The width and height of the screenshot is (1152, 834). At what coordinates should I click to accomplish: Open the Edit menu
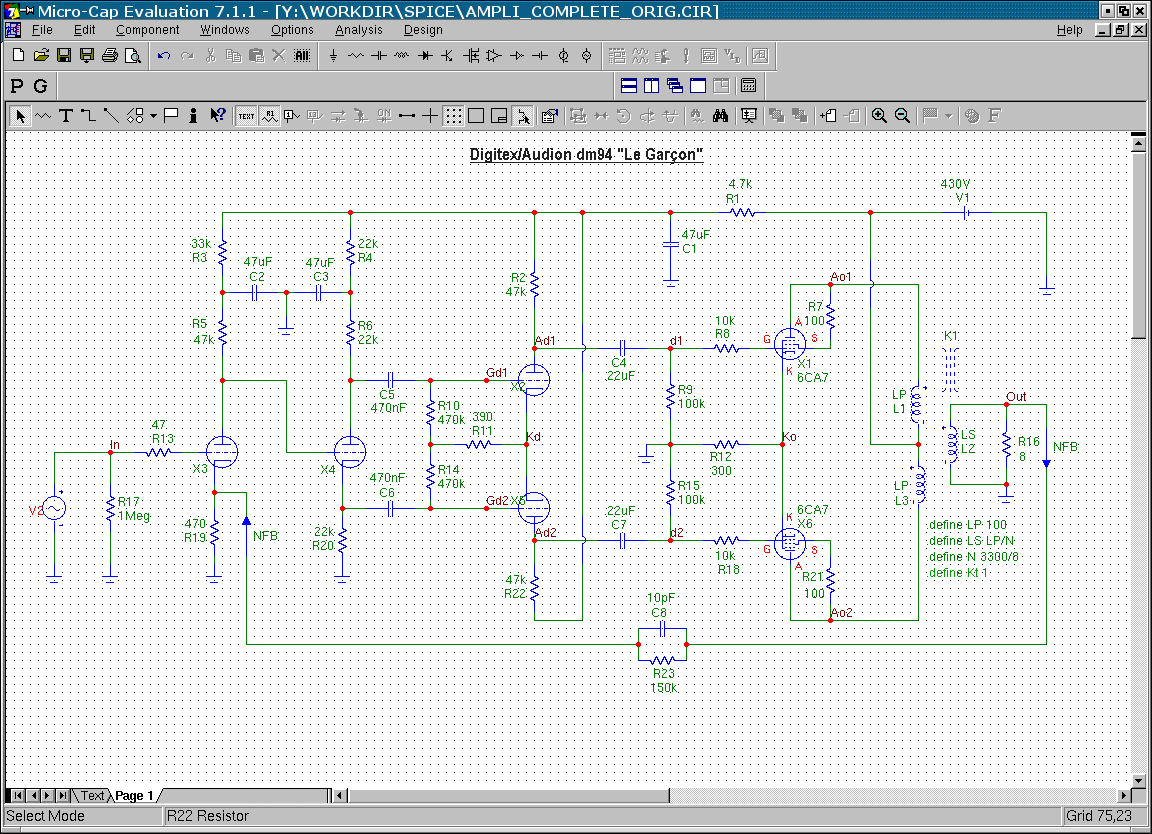pyautogui.click(x=84, y=30)
